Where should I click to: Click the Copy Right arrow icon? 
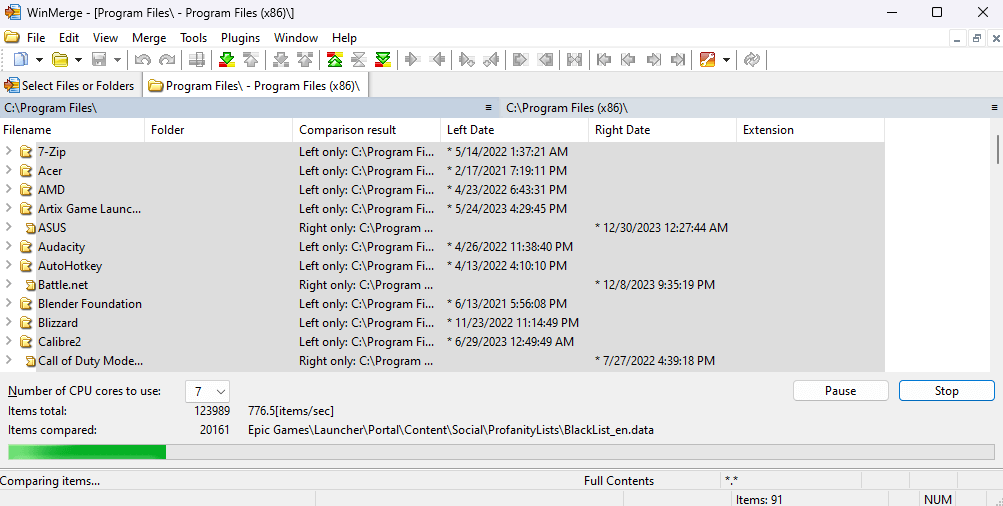click(x=413, y=60)
